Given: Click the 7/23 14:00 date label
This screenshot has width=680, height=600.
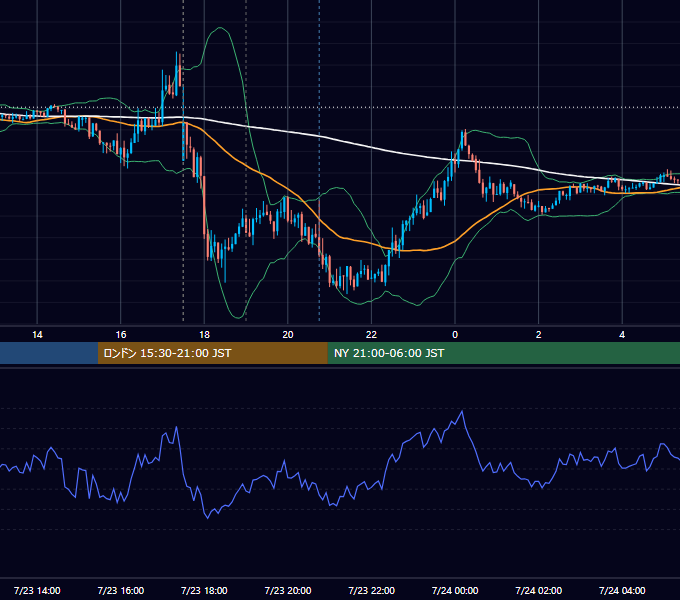Looking at the screenshot, I should [37, 590].
